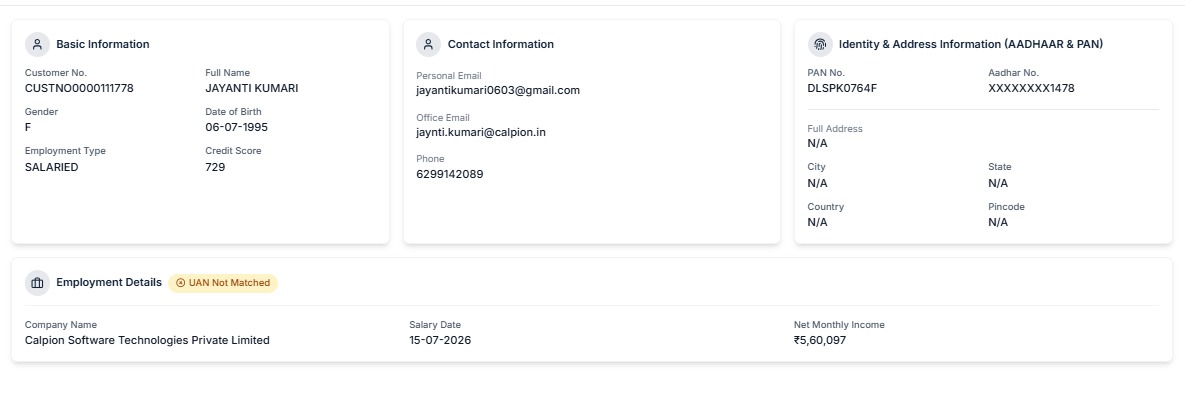This screenshot has width=1185, height=417.
Task: Click the customer number CUSTNO0000111778
Action: coord(79,88)
